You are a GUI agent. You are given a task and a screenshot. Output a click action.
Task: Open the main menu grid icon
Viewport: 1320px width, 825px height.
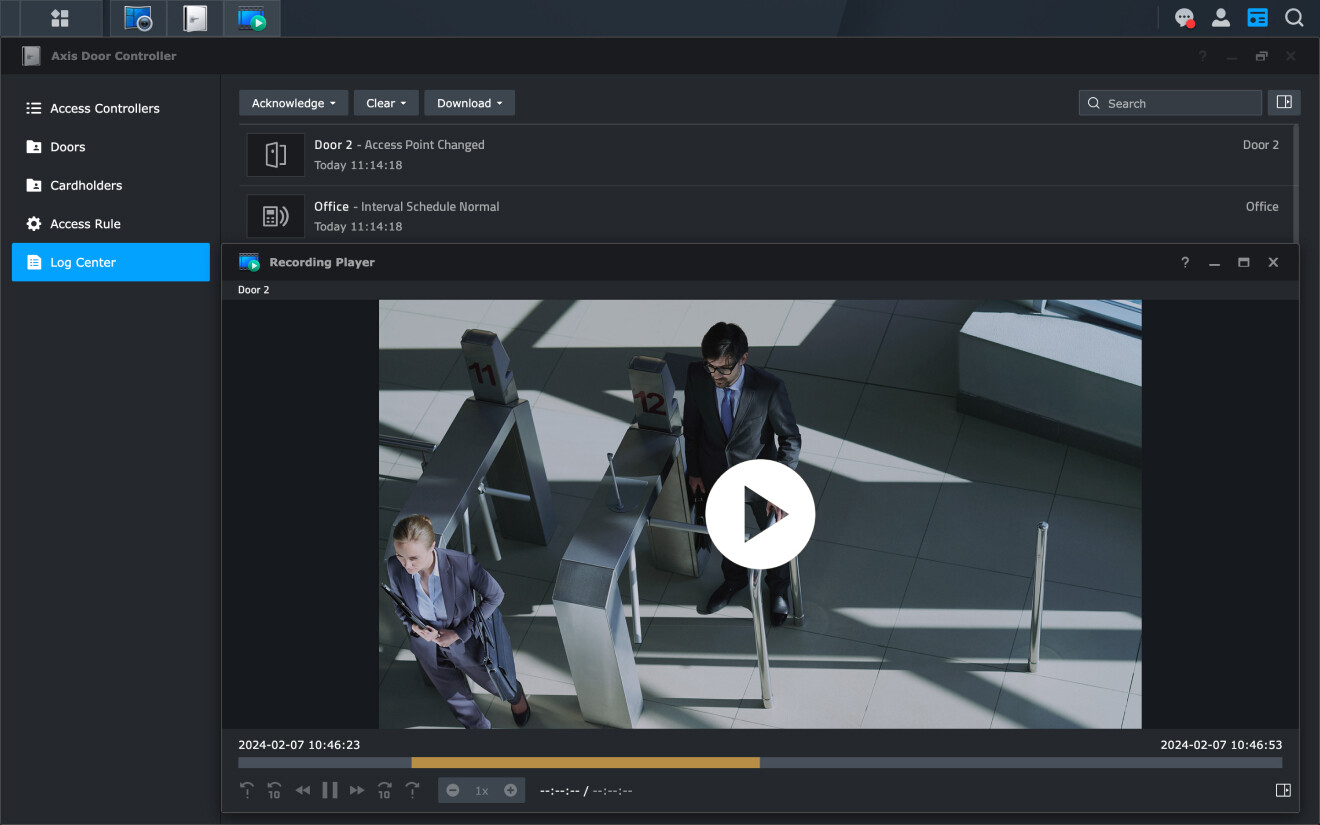pos(60,18)
